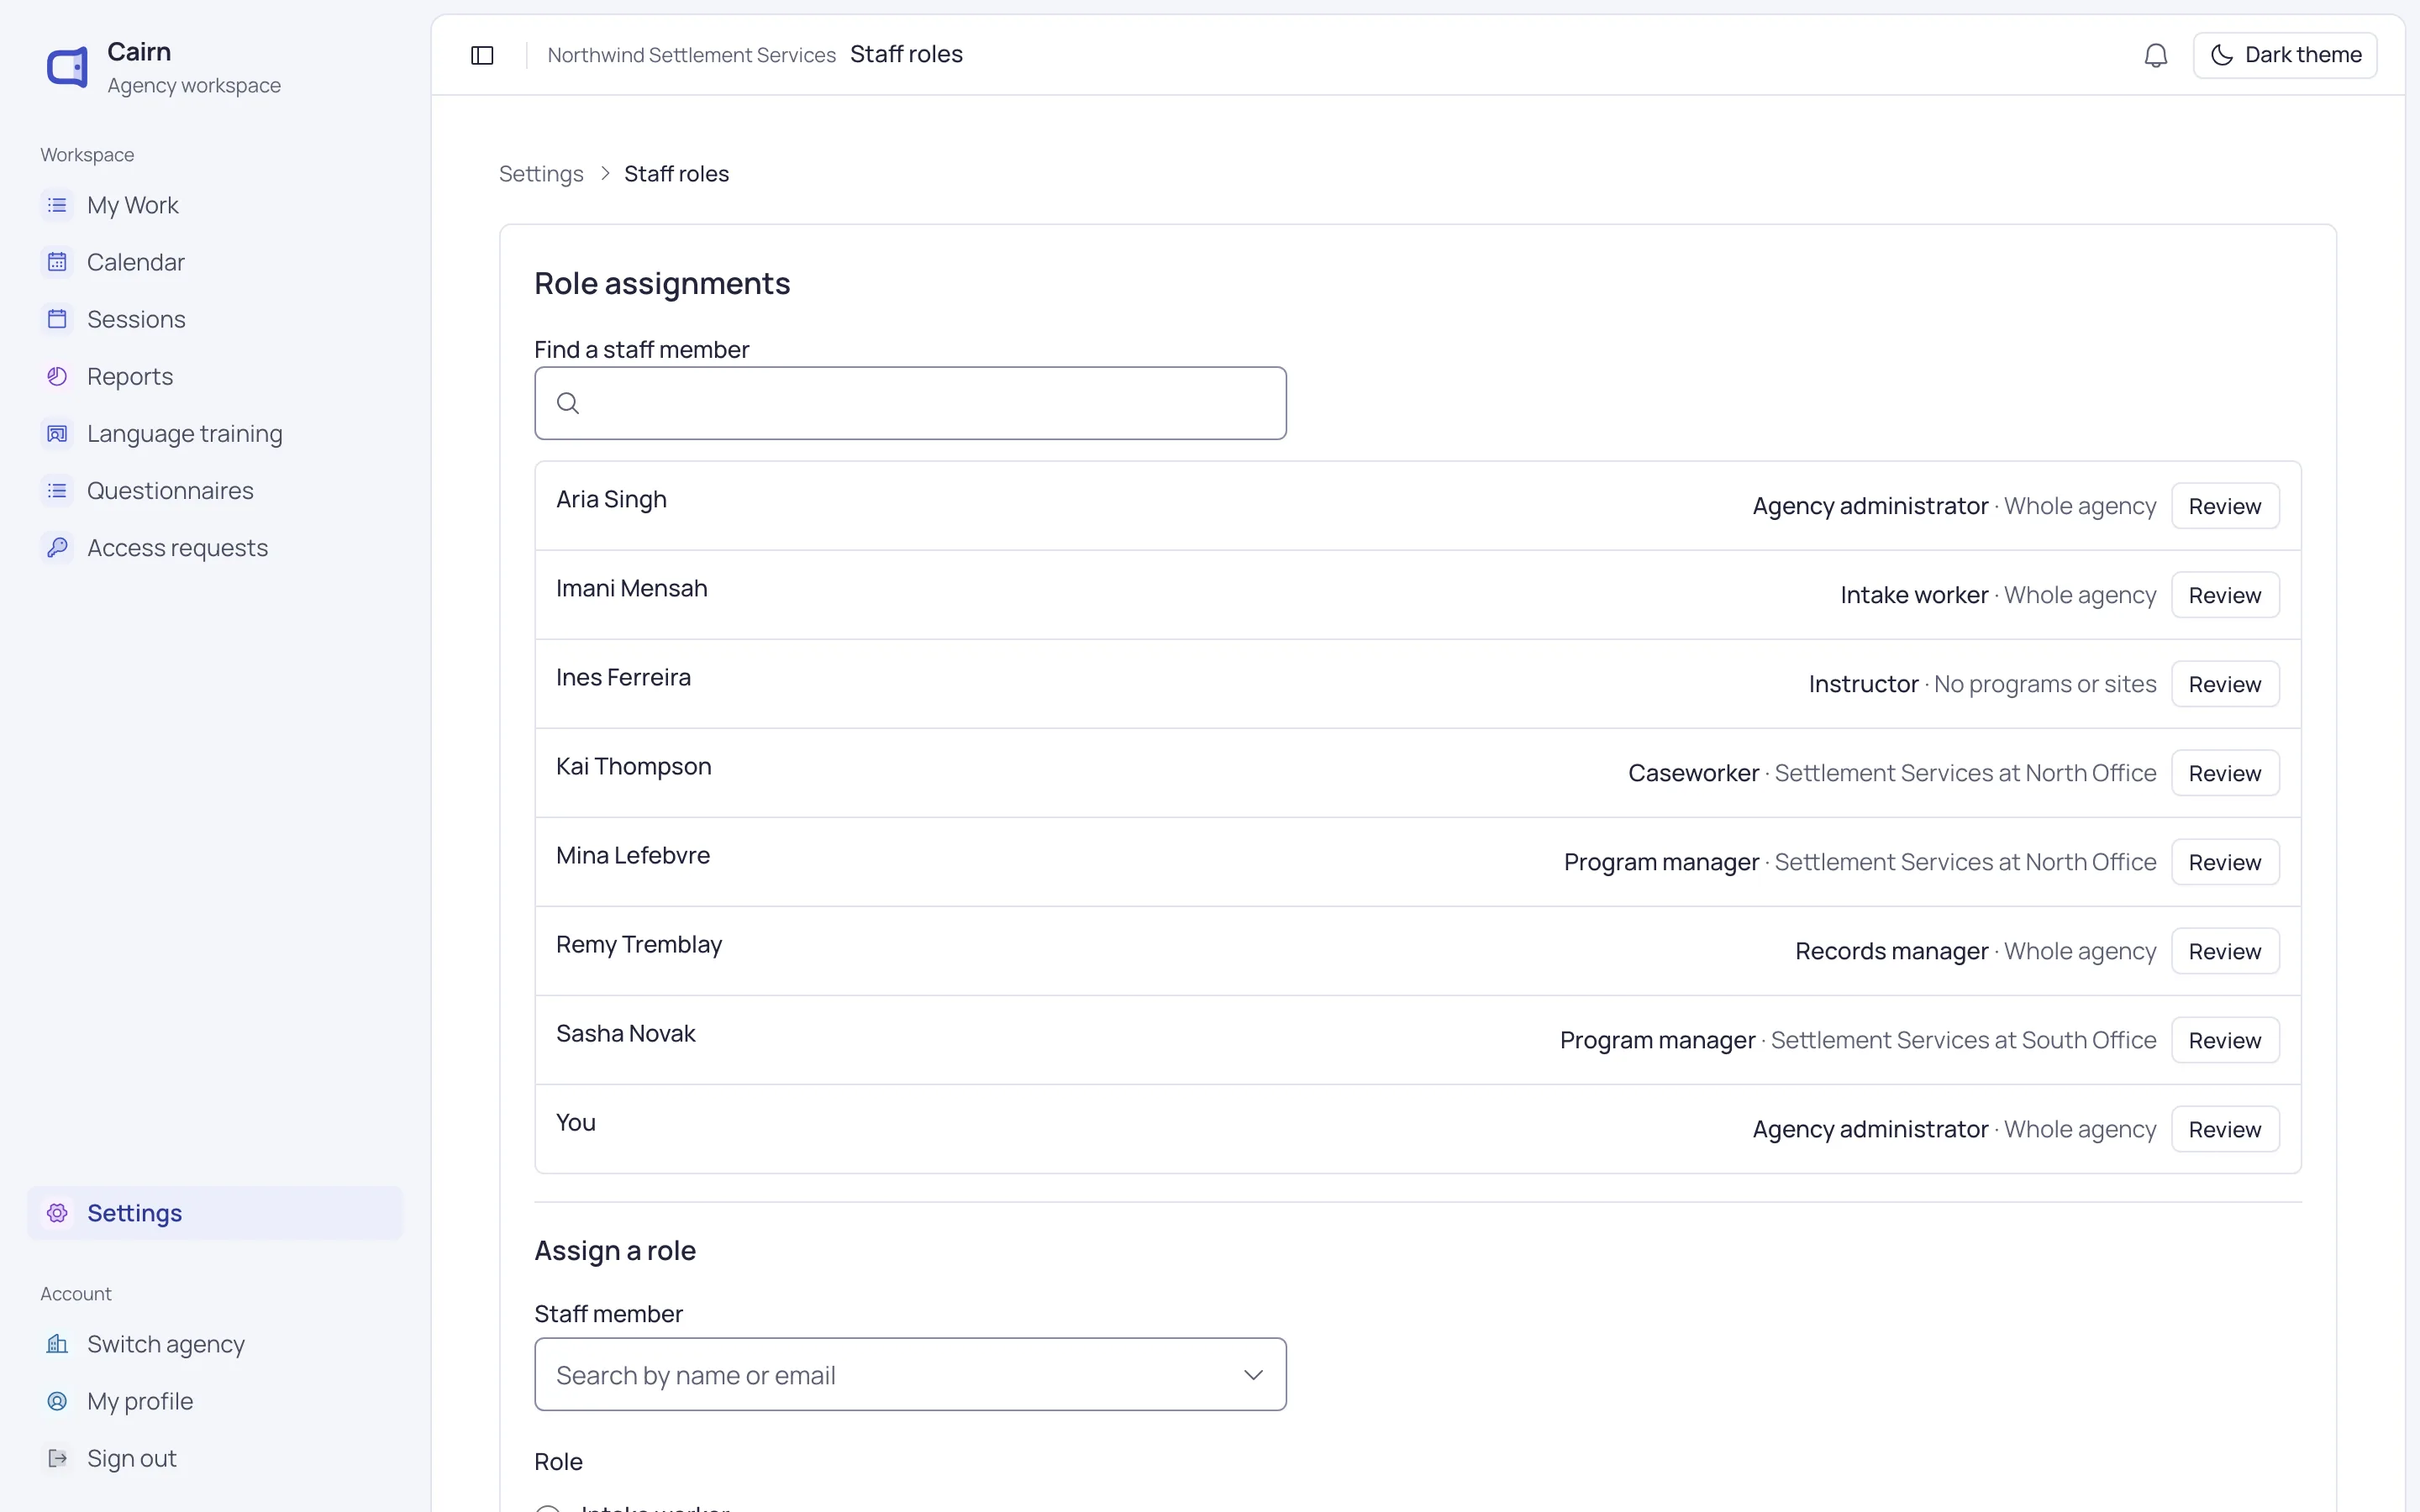Click the Questionnaires list icon
This screenshot has height=1512, width=2420.
click(x=57, y=490)
